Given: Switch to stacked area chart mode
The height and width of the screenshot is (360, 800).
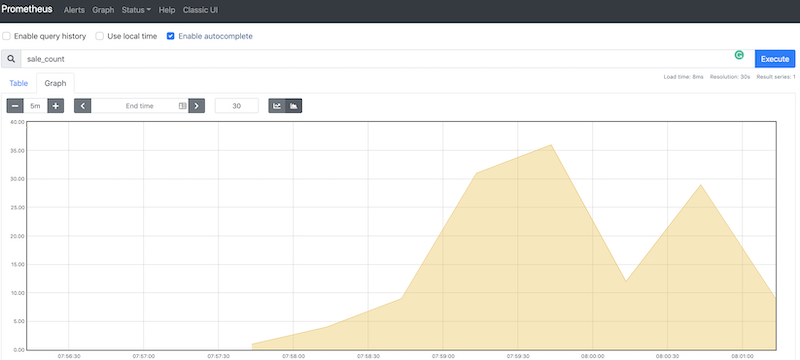Looking at the screenshot, I should coord(293,106).
